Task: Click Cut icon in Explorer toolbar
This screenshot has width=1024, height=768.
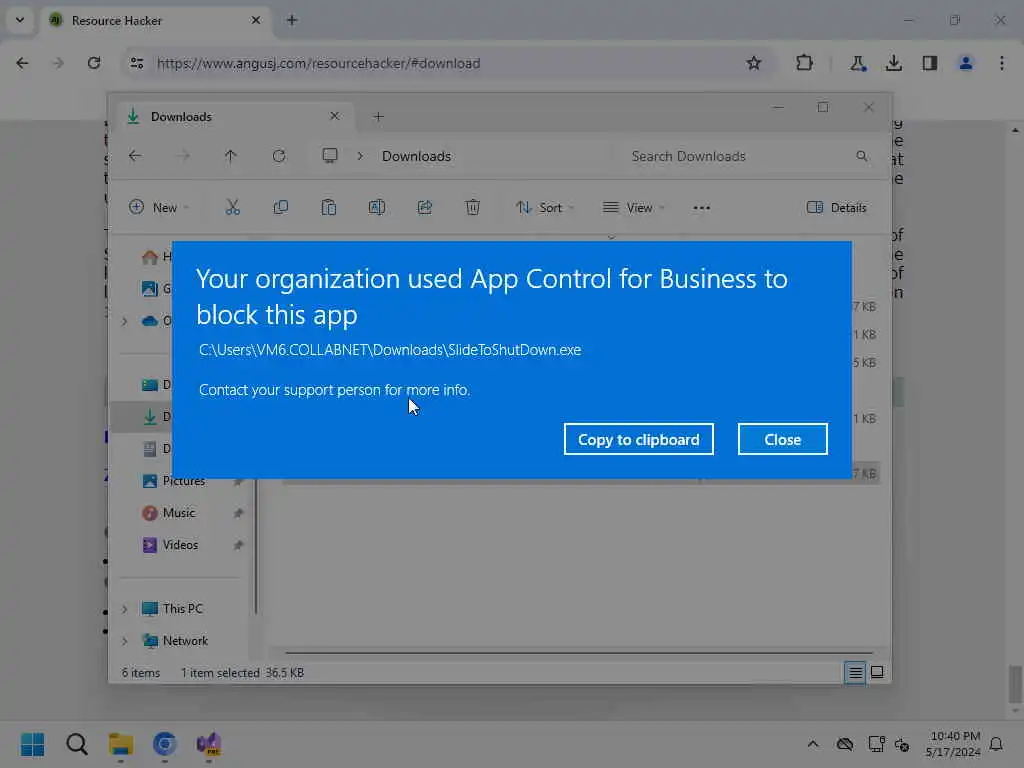Action: tap(232, 208)
